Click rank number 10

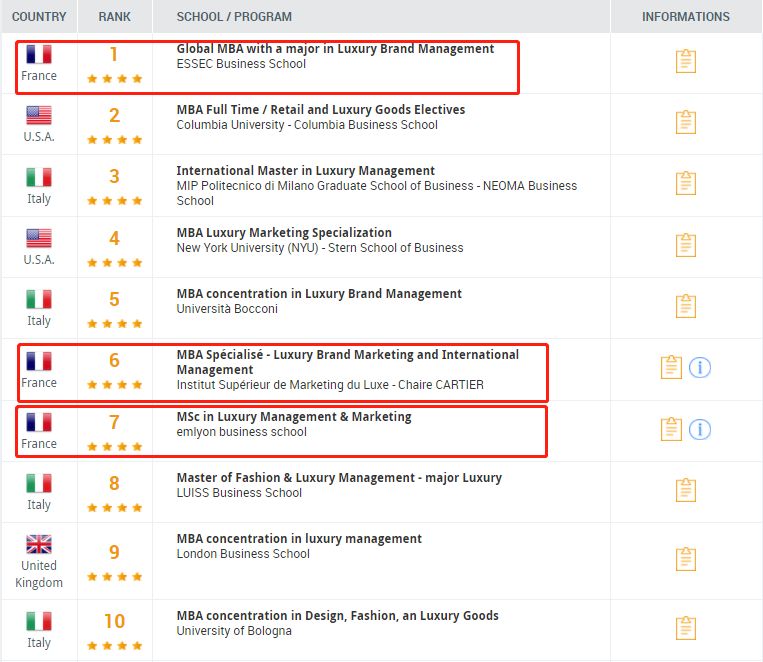tap(114, 621)
